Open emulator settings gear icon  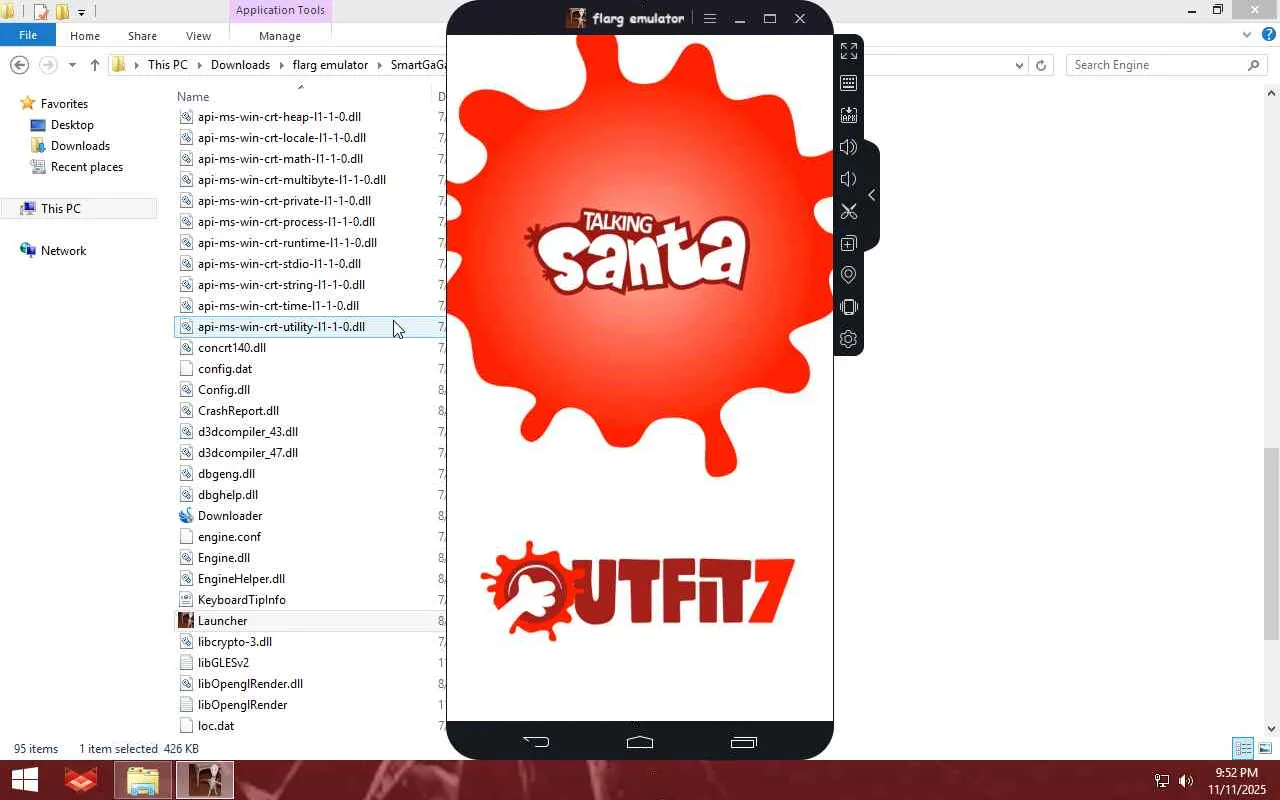click(849, 339)
